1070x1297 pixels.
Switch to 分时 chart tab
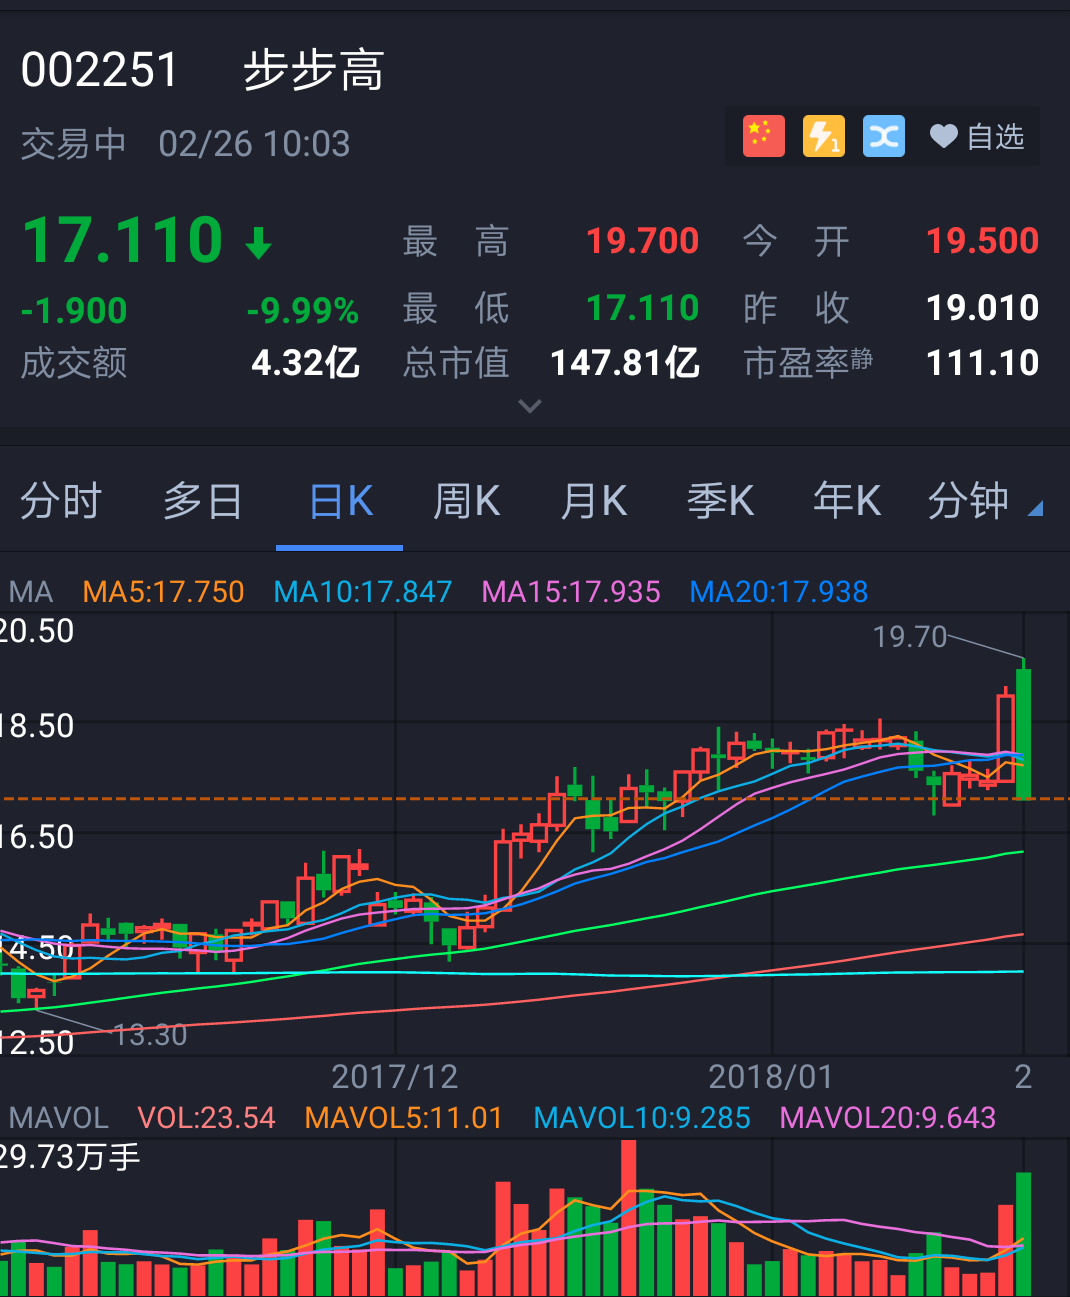[x=61, y=501]
